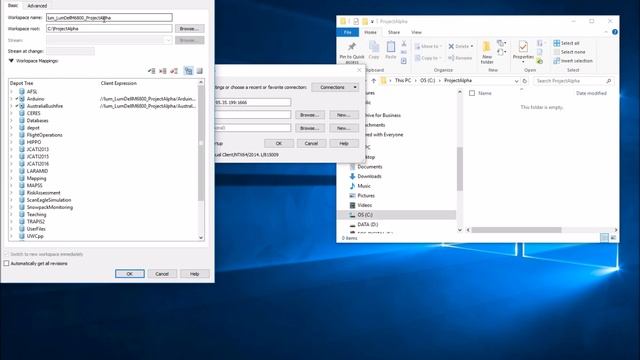The height and width of the screenshot is (360, 640).
Task: Click refresh icon beside Explorer address bar
Action: [x=525, y=81]
